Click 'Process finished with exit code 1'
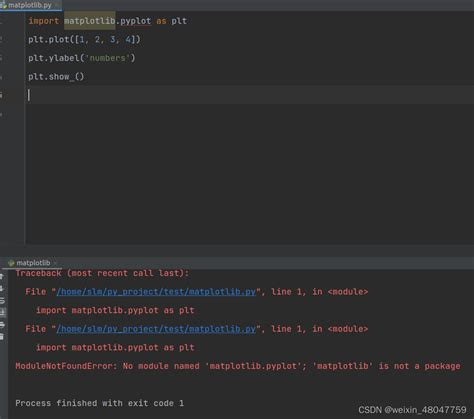Viewport: 474px width, 419px height. pos(99,403)
